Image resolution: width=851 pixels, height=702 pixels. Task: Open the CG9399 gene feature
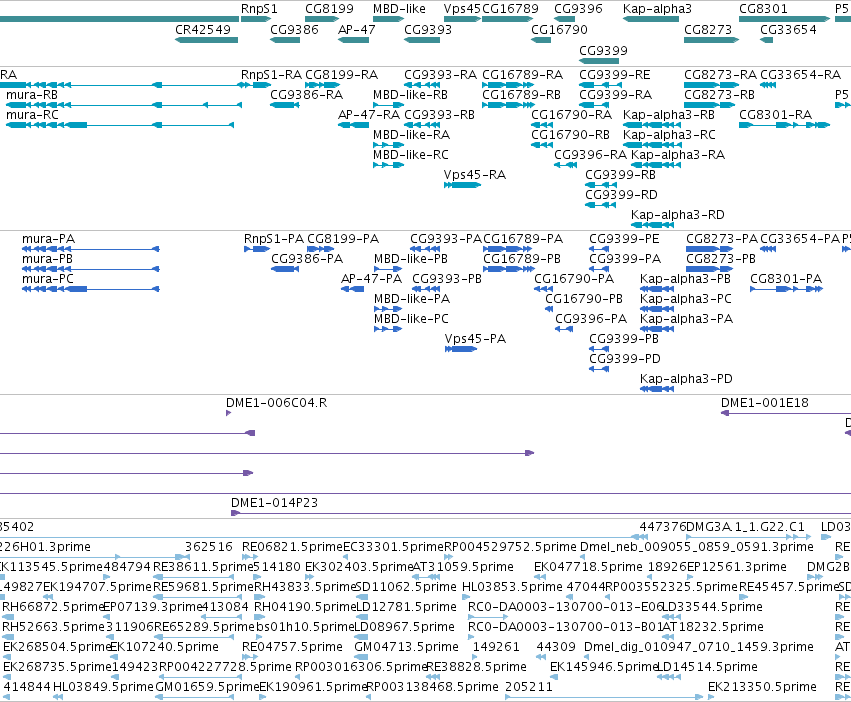pyautogui.click(x=599, y=61)
